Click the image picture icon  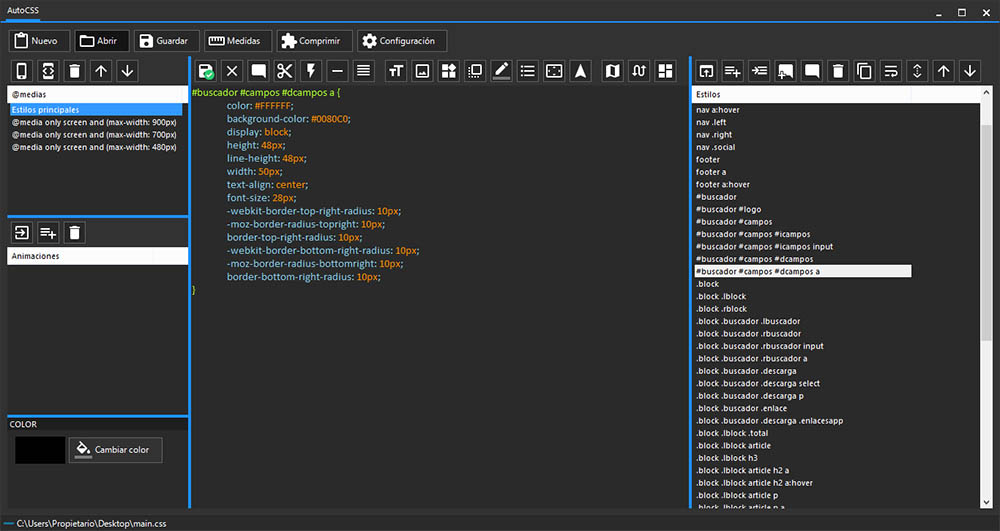[422, 71]
